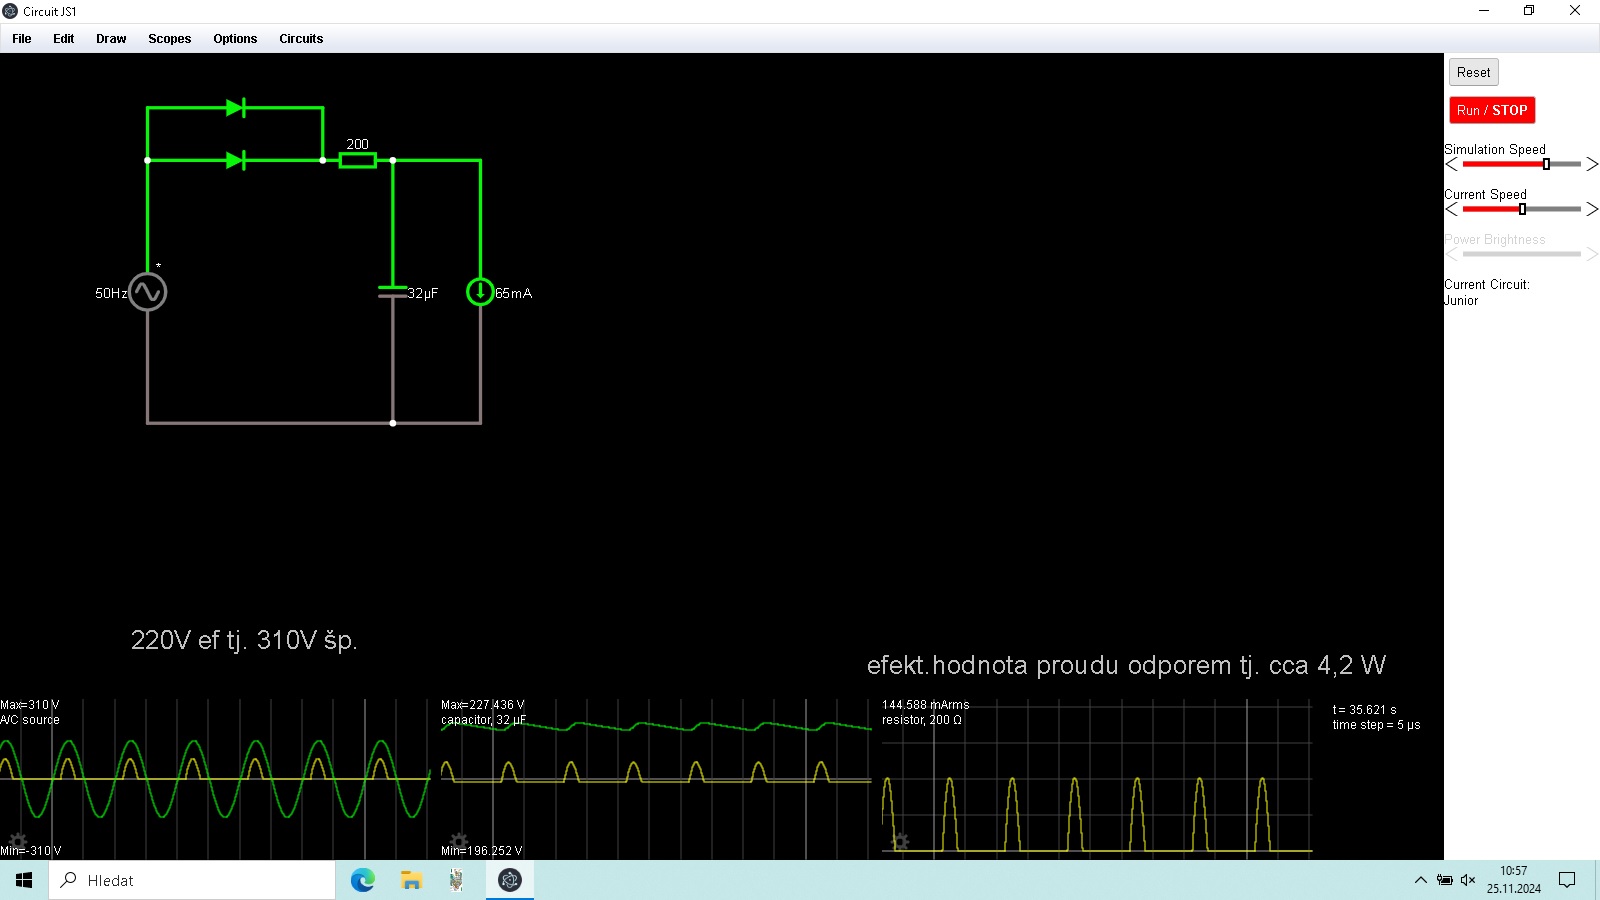Expand the Options menu
Screen dimensions: 1600x900
(235, 39)
